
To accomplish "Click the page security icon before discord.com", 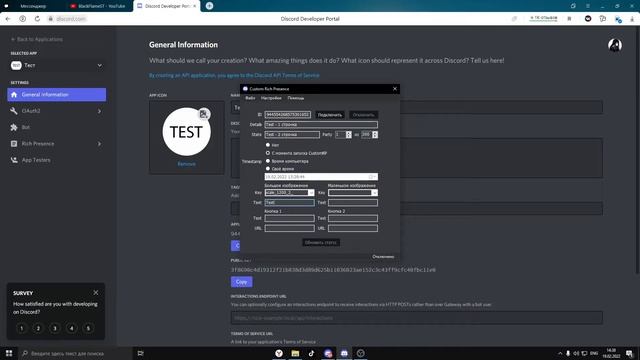I will coord(51,19).
